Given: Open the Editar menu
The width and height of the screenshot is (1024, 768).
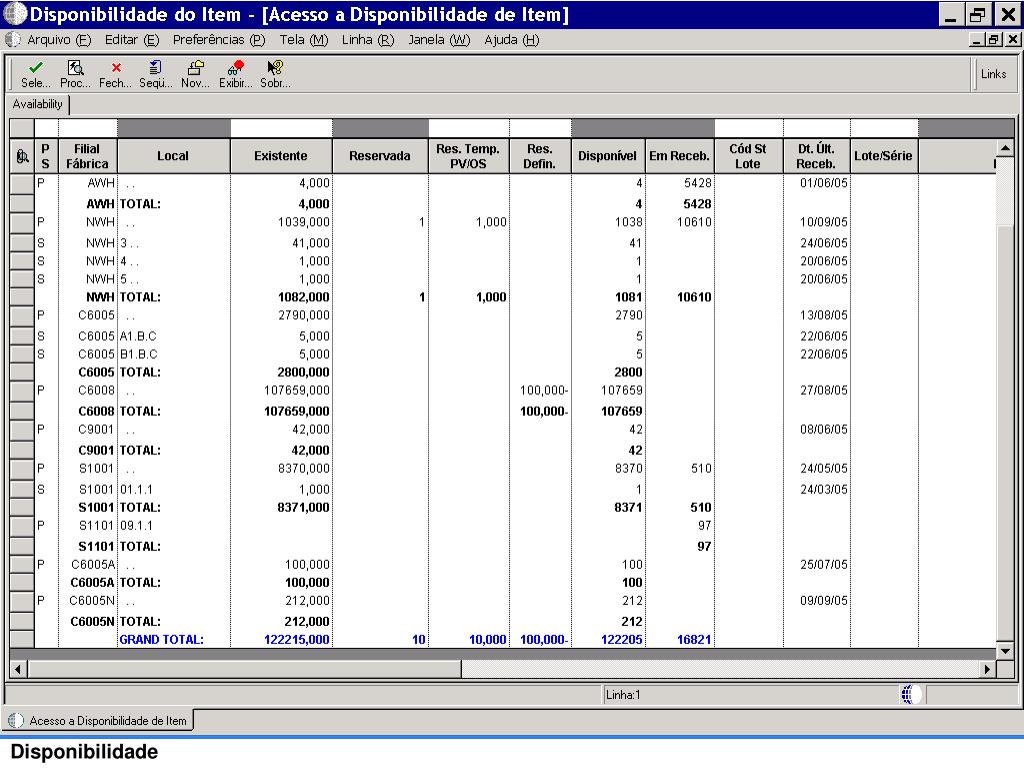Looking at the screenshot, I should (x=132, y=40).
